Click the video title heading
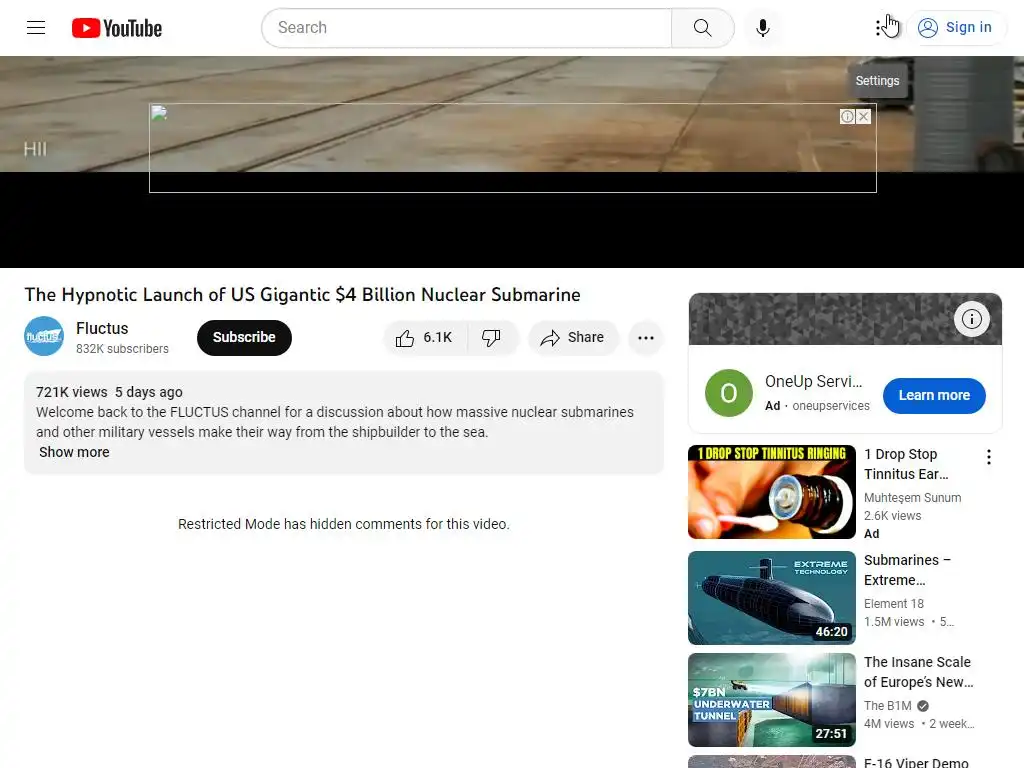Screen dimensions: 1024x768 (302, 295)
